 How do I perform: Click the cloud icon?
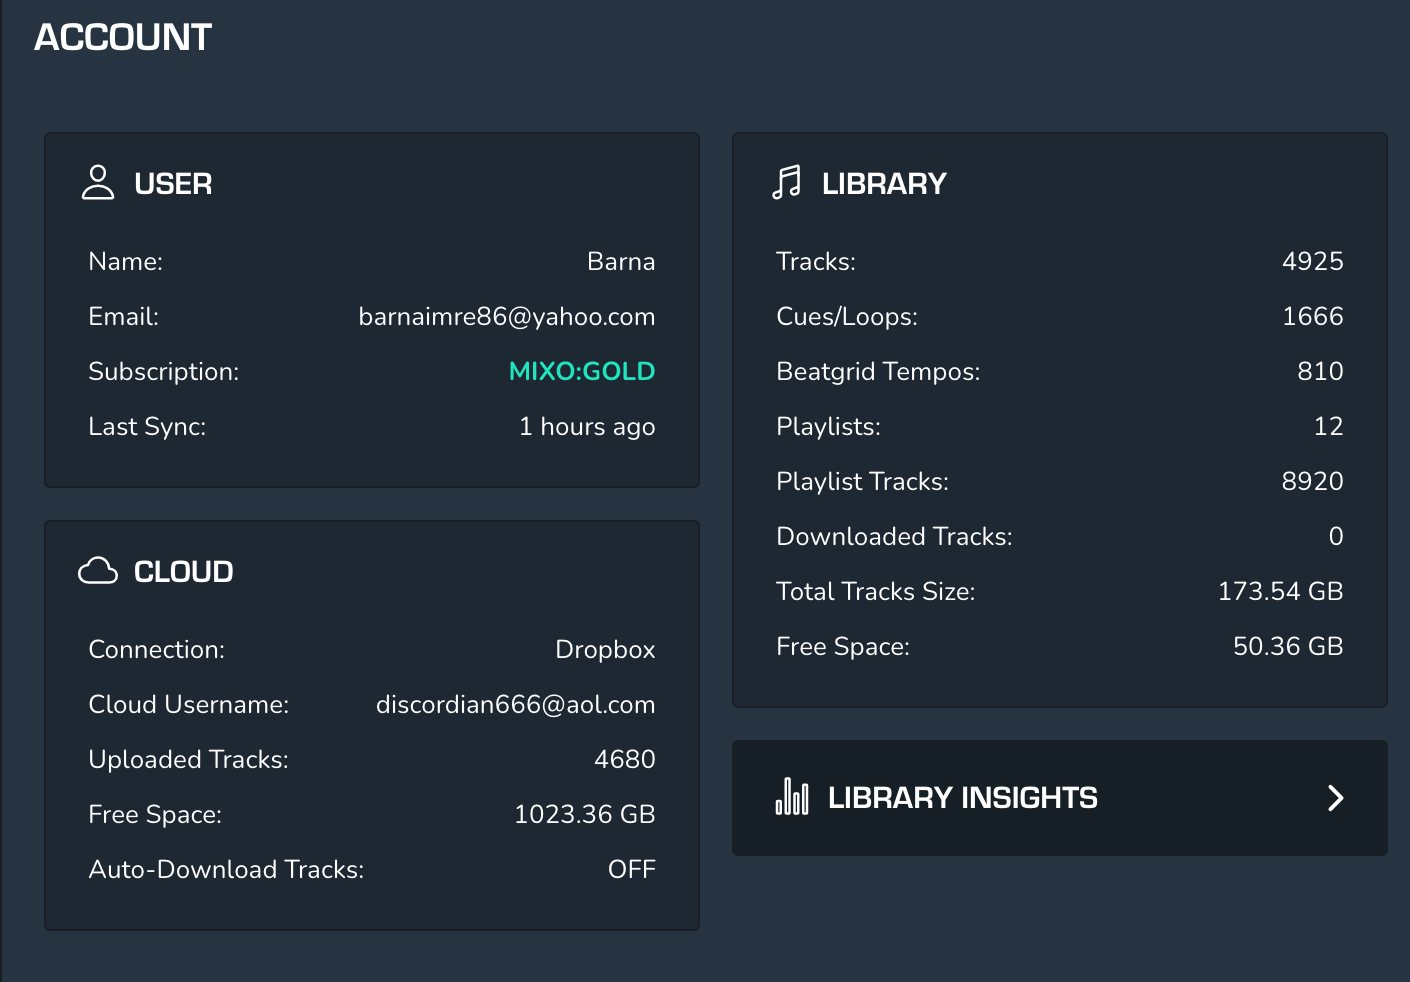98,571
